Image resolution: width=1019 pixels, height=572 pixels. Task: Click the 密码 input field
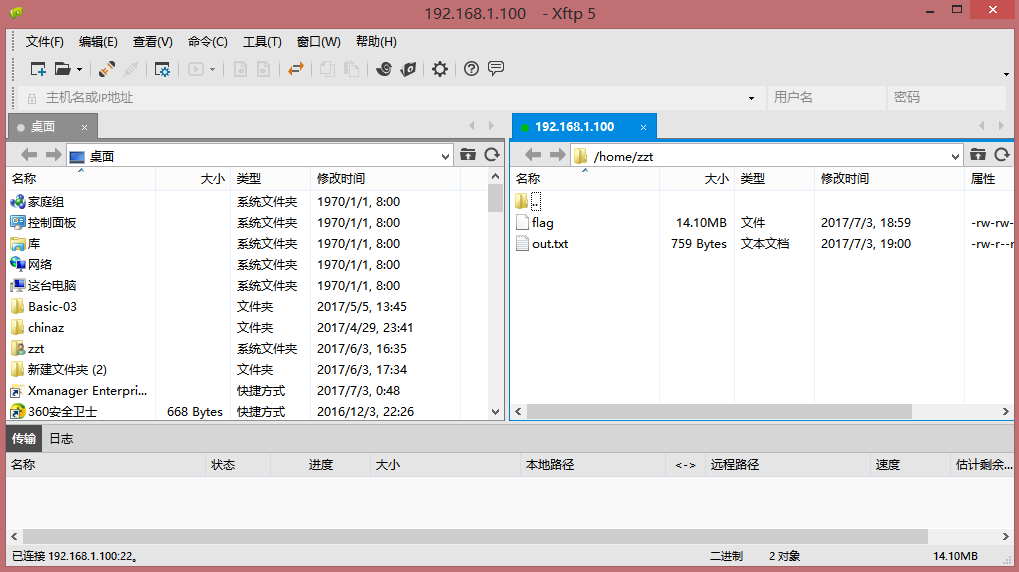click(946, 98)
